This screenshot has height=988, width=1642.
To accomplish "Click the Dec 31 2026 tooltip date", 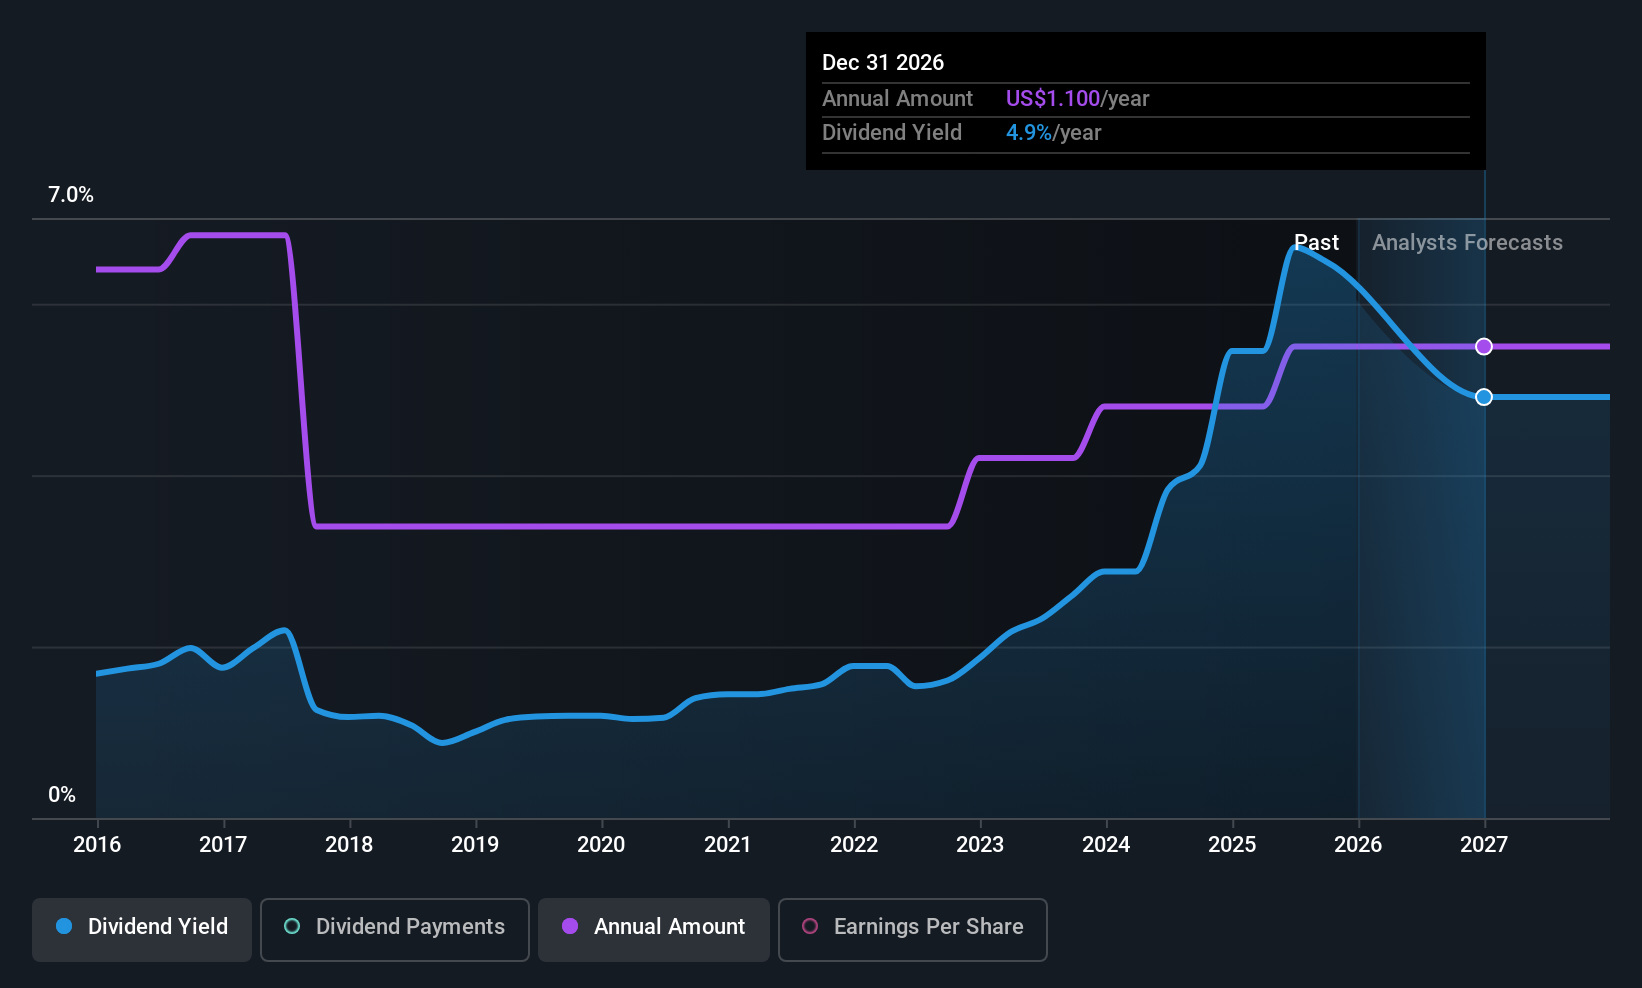I will pyautogui.click(x=883, y=63).
